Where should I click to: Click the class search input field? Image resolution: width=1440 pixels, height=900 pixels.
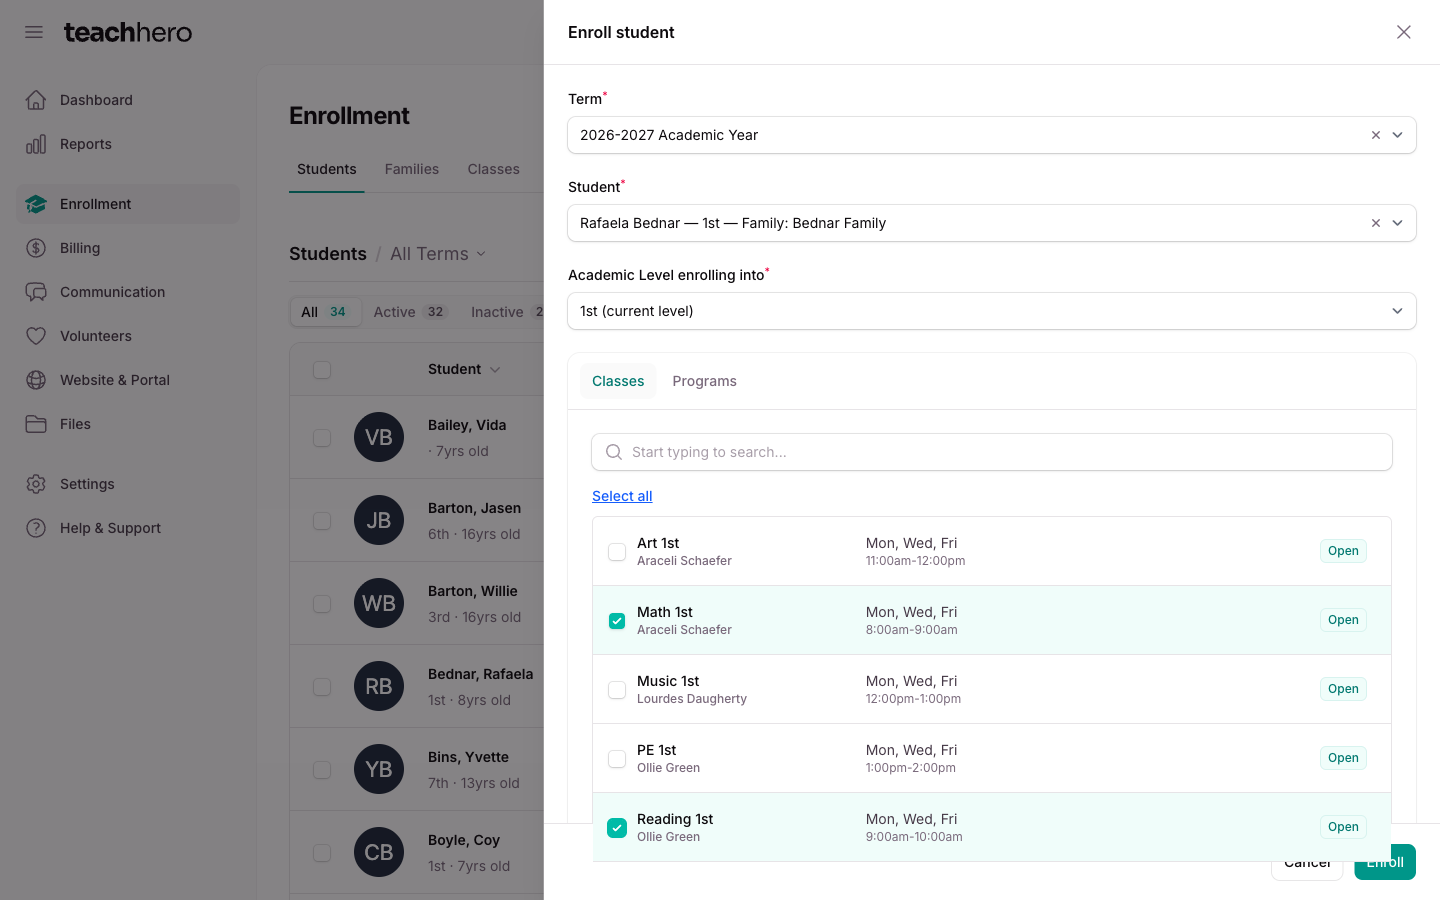point(992,452)
